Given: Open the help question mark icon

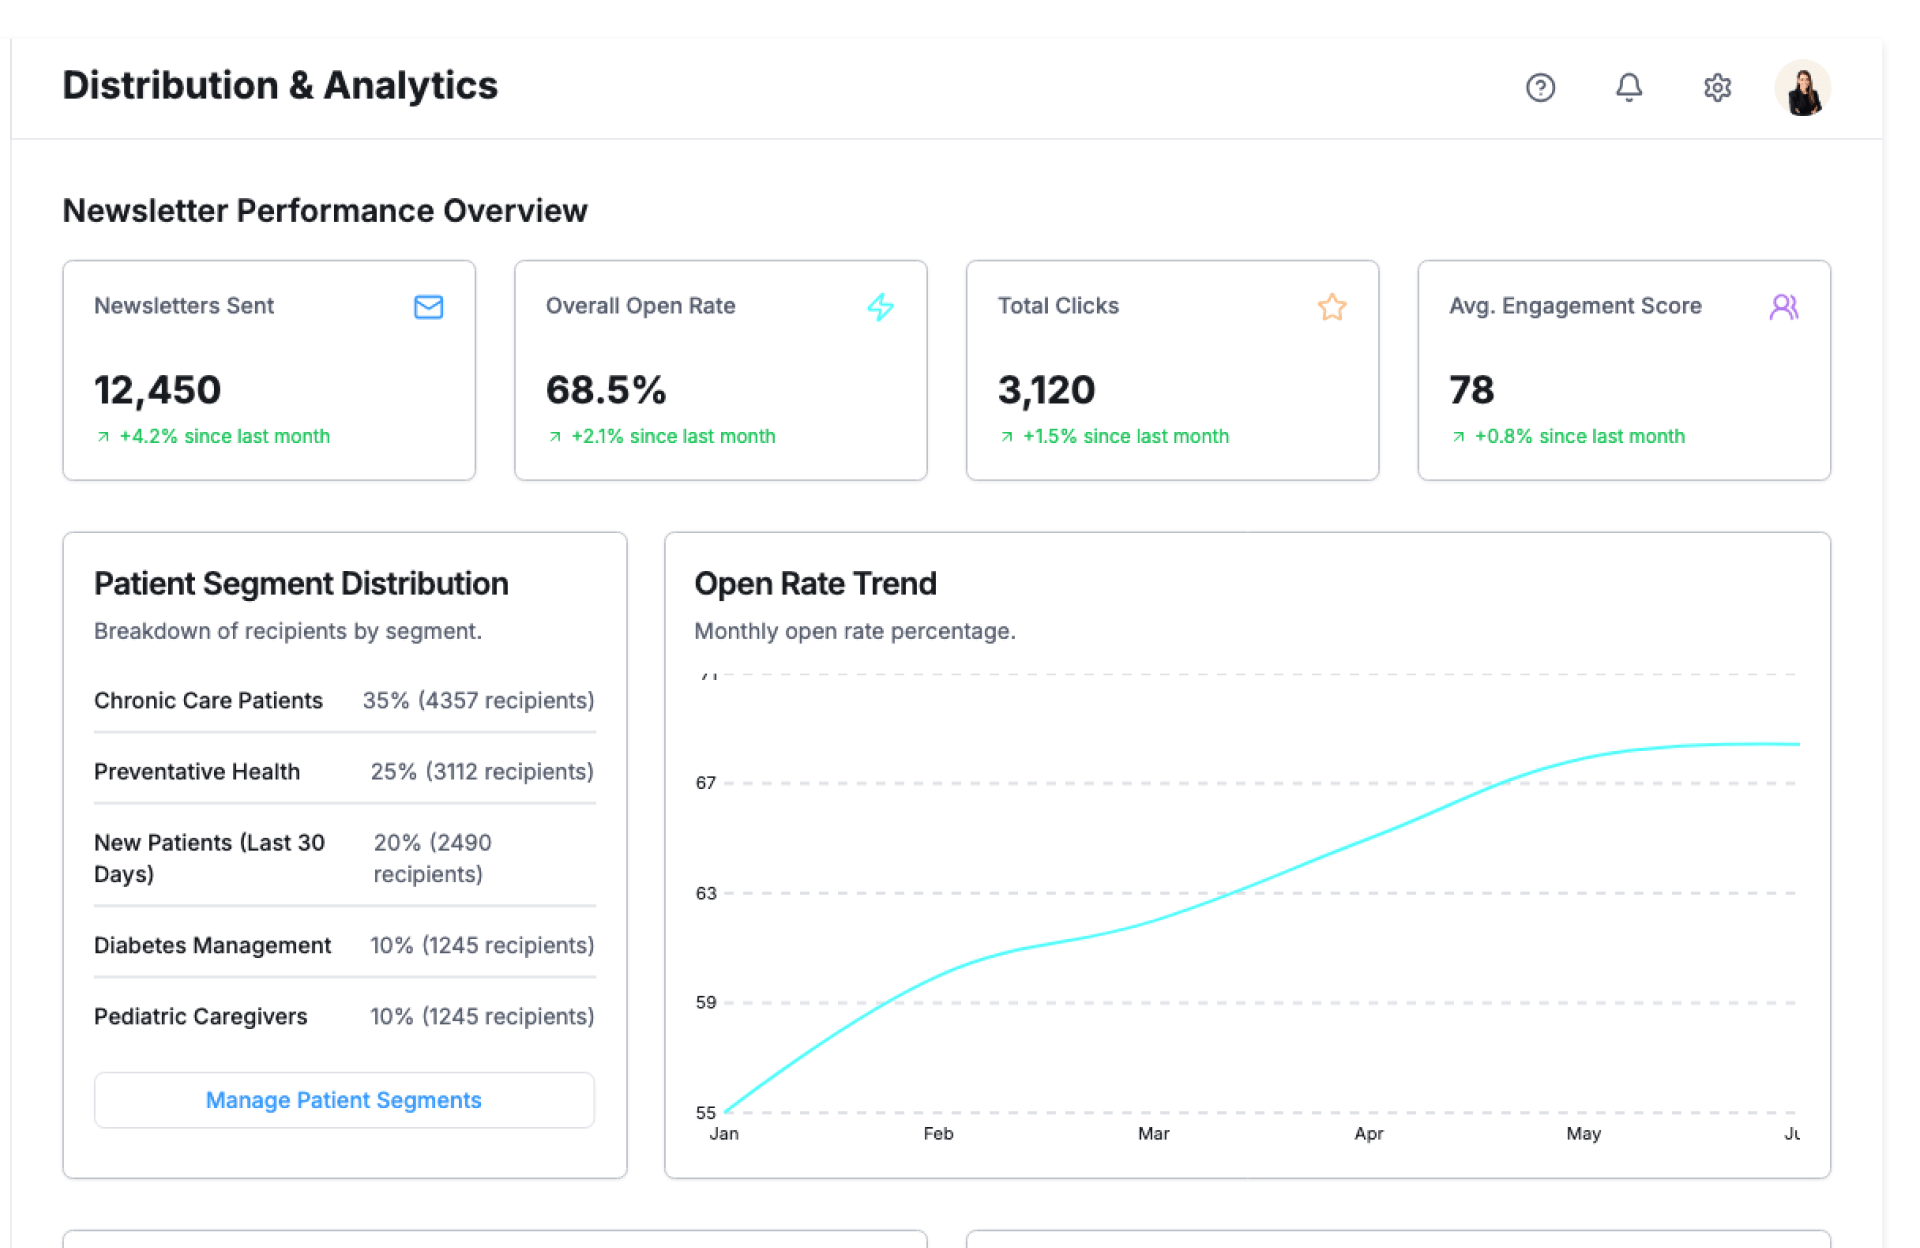Looking at the screenshot, I should tap(1540, 88).
